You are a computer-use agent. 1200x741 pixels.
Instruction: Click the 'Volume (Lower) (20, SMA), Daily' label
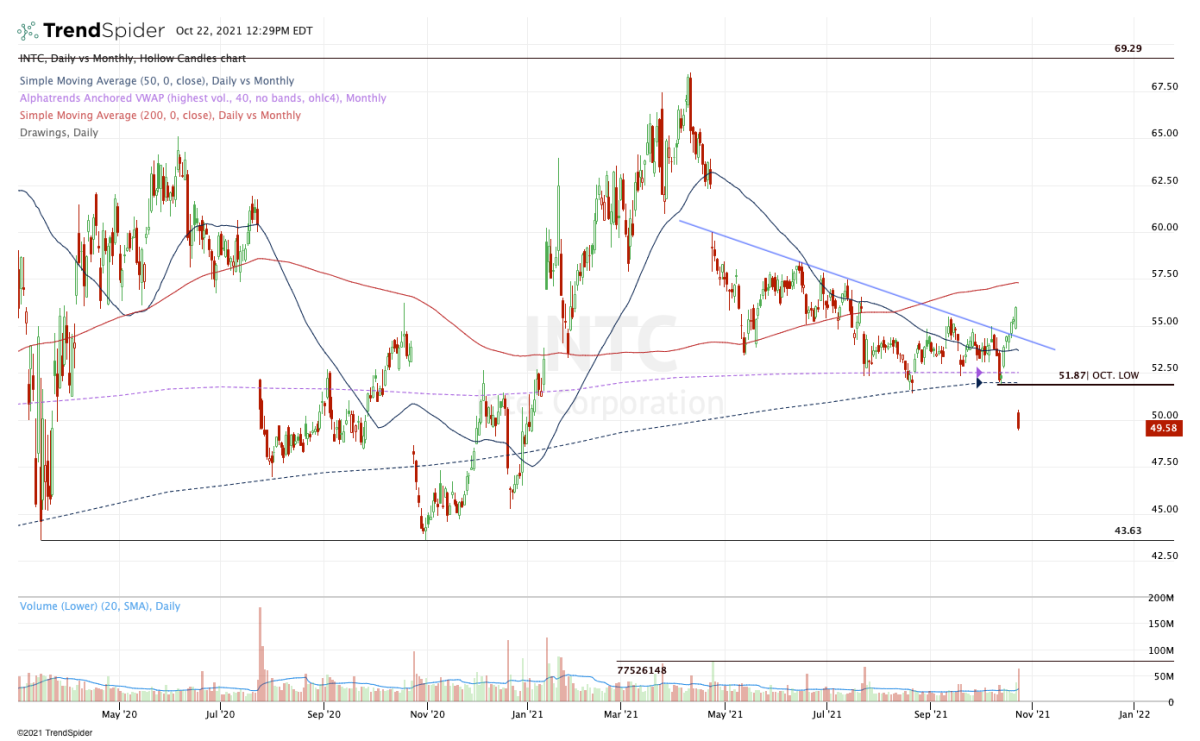pos(101,606)
